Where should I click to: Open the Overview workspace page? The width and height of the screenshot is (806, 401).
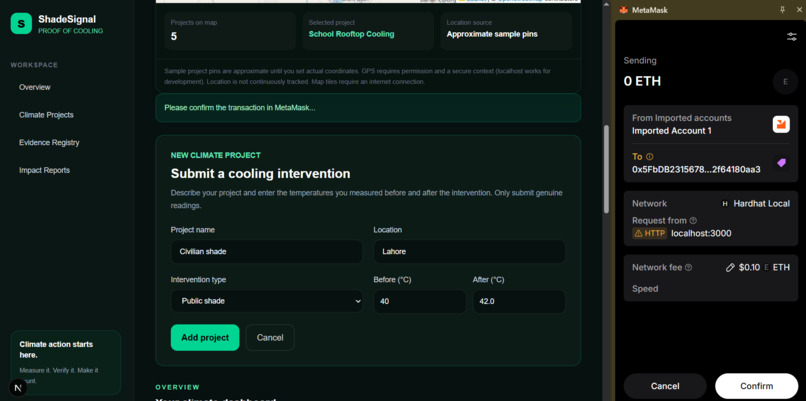tap(34, 87)
